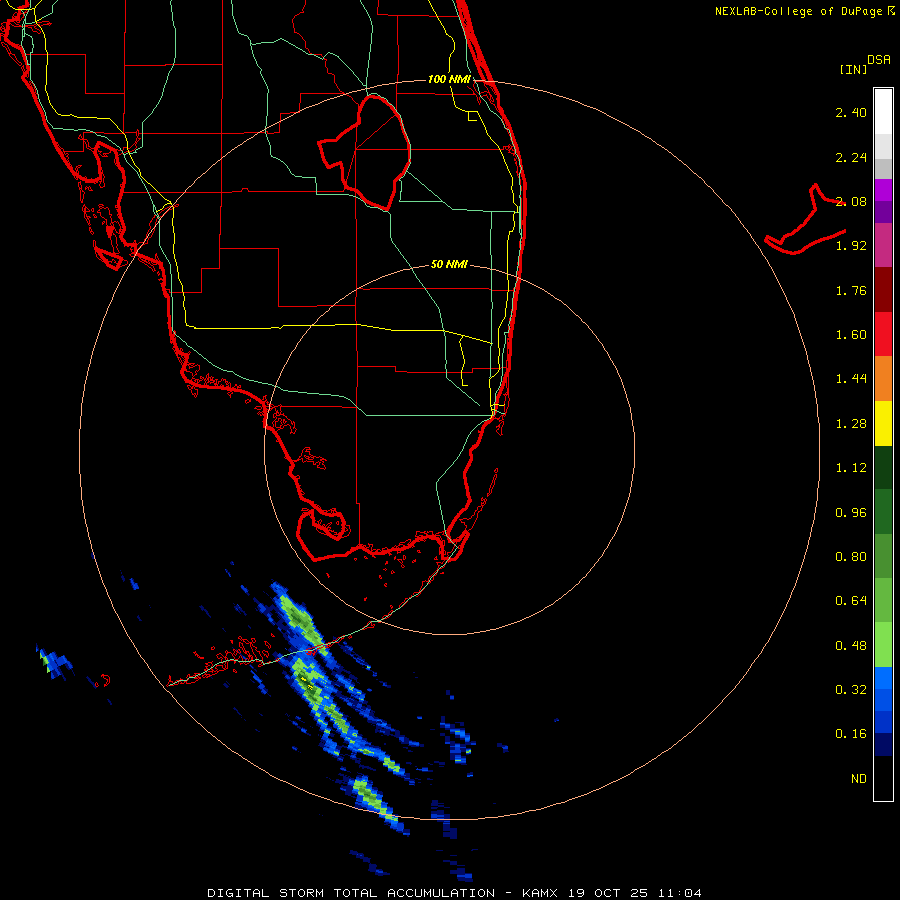Select the 2.40 legend value
Image resolution: width=900 pixels, height=900 pixels.
(x=851, y=112)
